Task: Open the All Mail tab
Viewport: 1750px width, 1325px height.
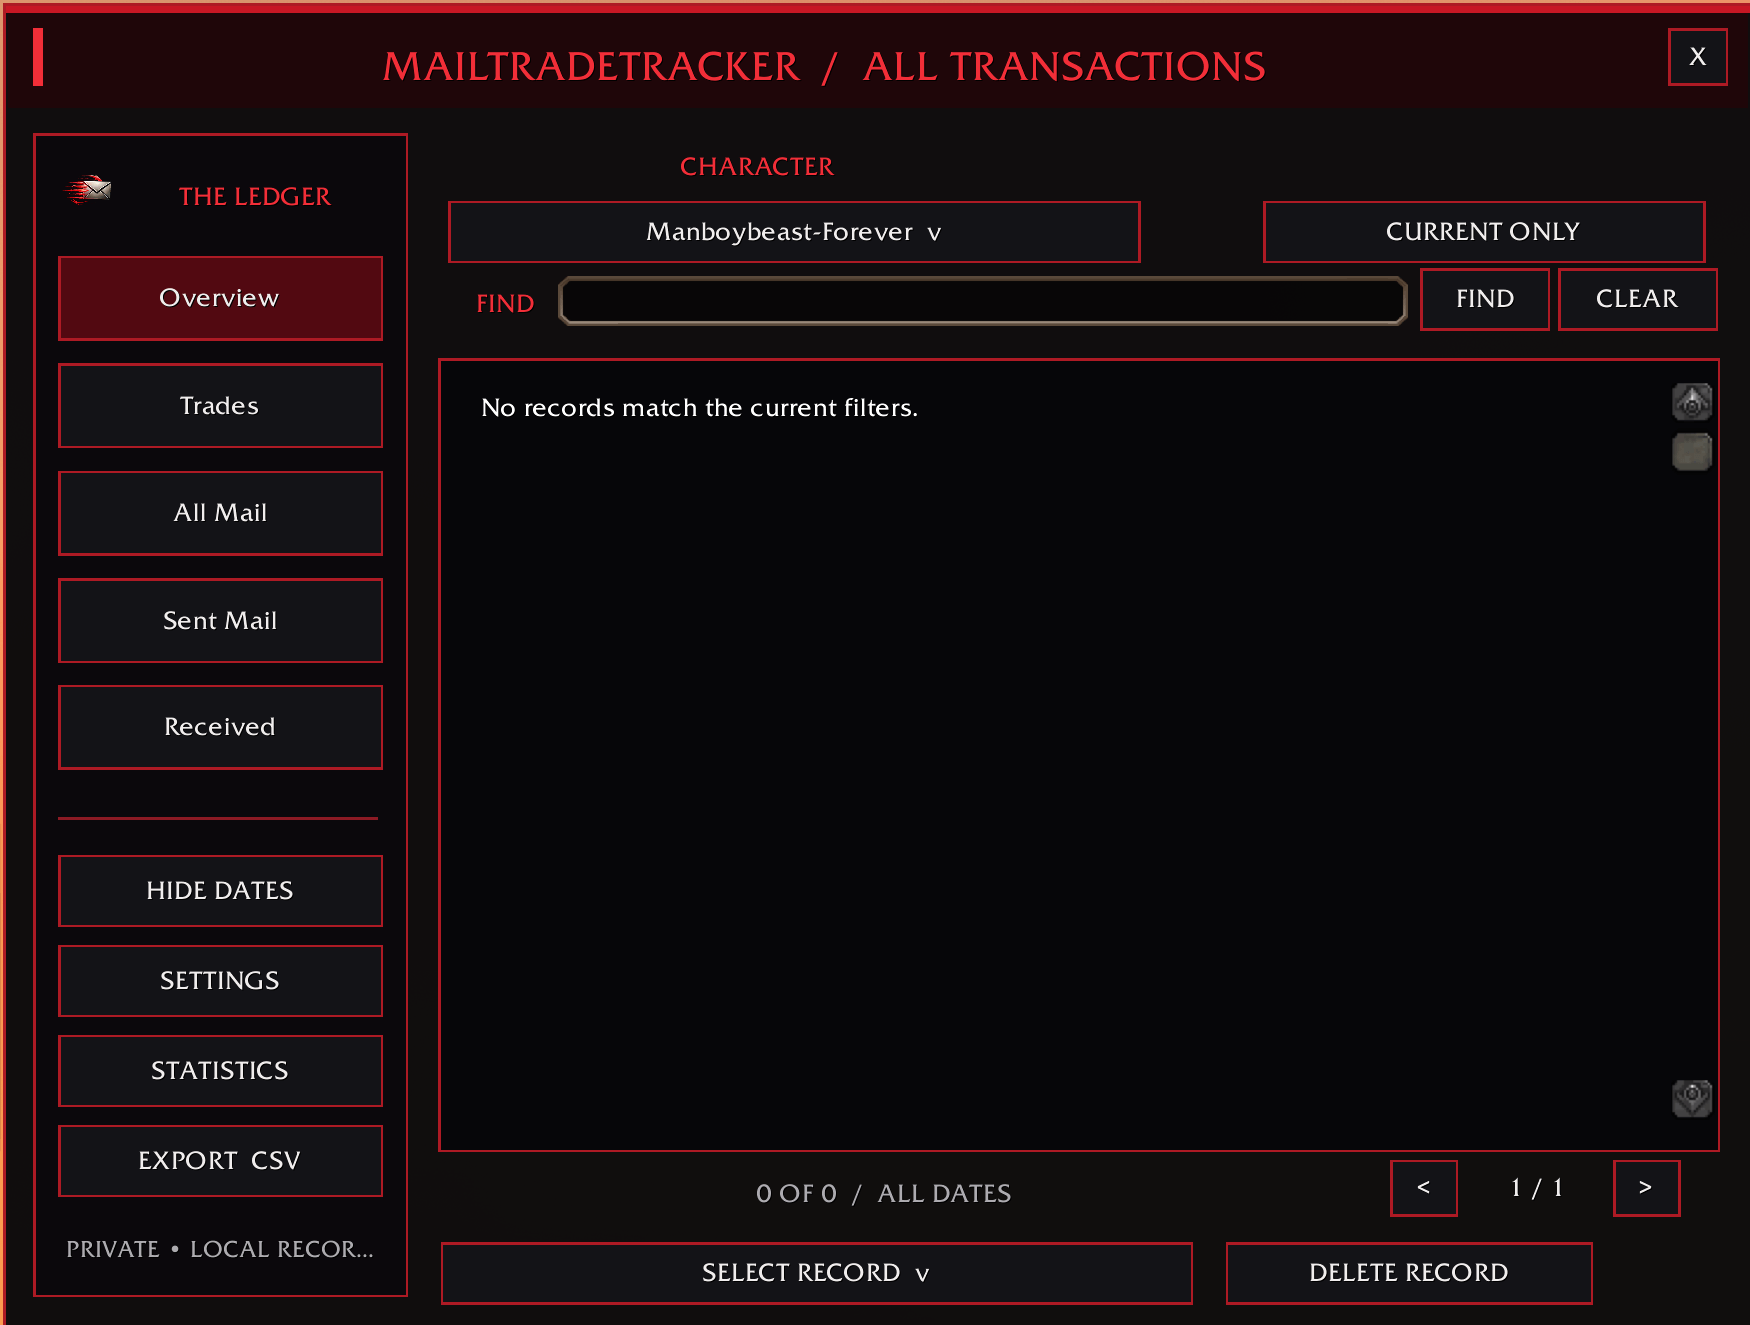Action: 220,513
